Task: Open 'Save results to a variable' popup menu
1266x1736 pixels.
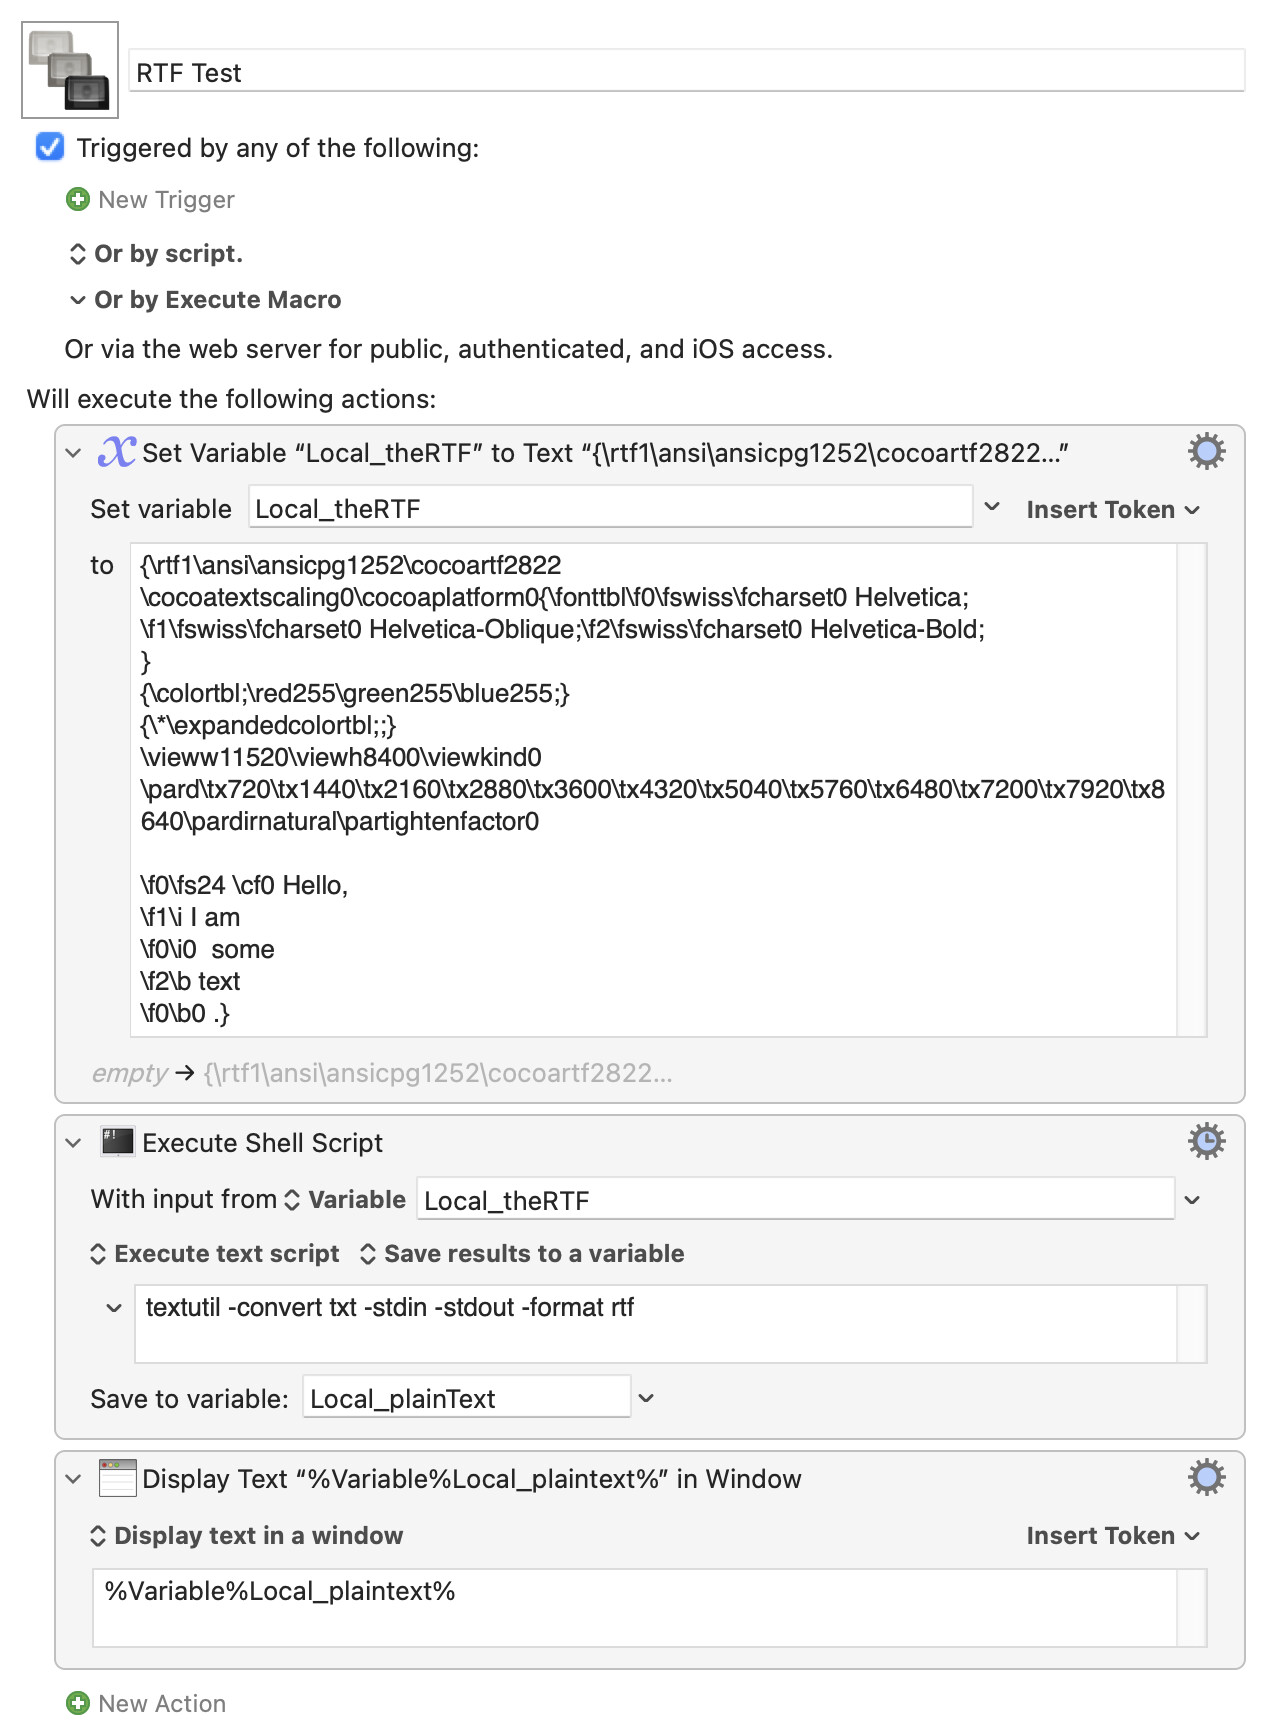Action: pyautogui.click(x=522, y=1254)
